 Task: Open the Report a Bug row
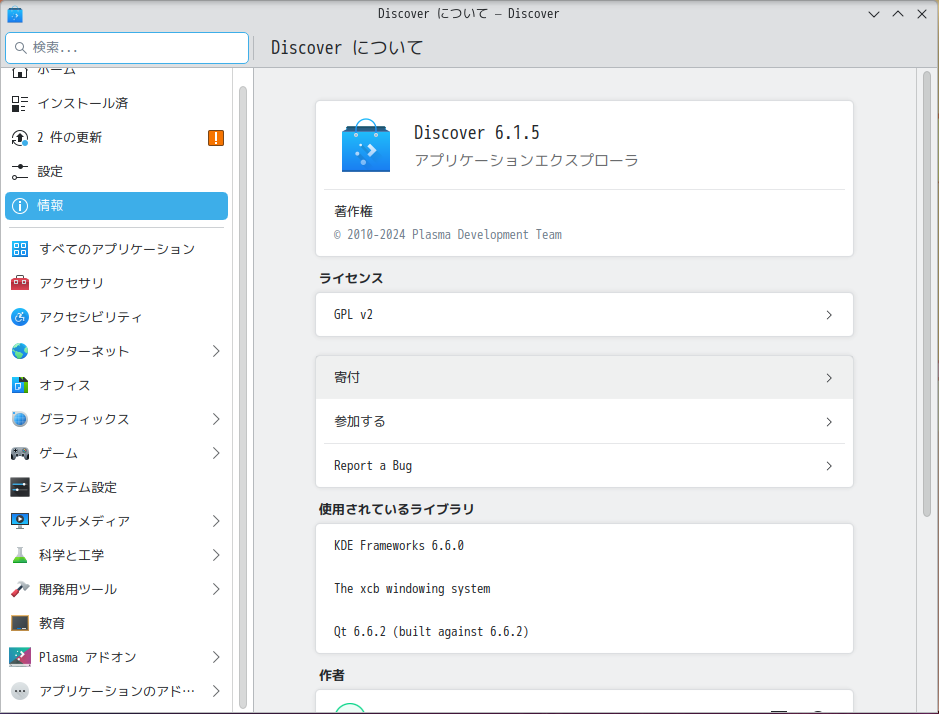584,466
